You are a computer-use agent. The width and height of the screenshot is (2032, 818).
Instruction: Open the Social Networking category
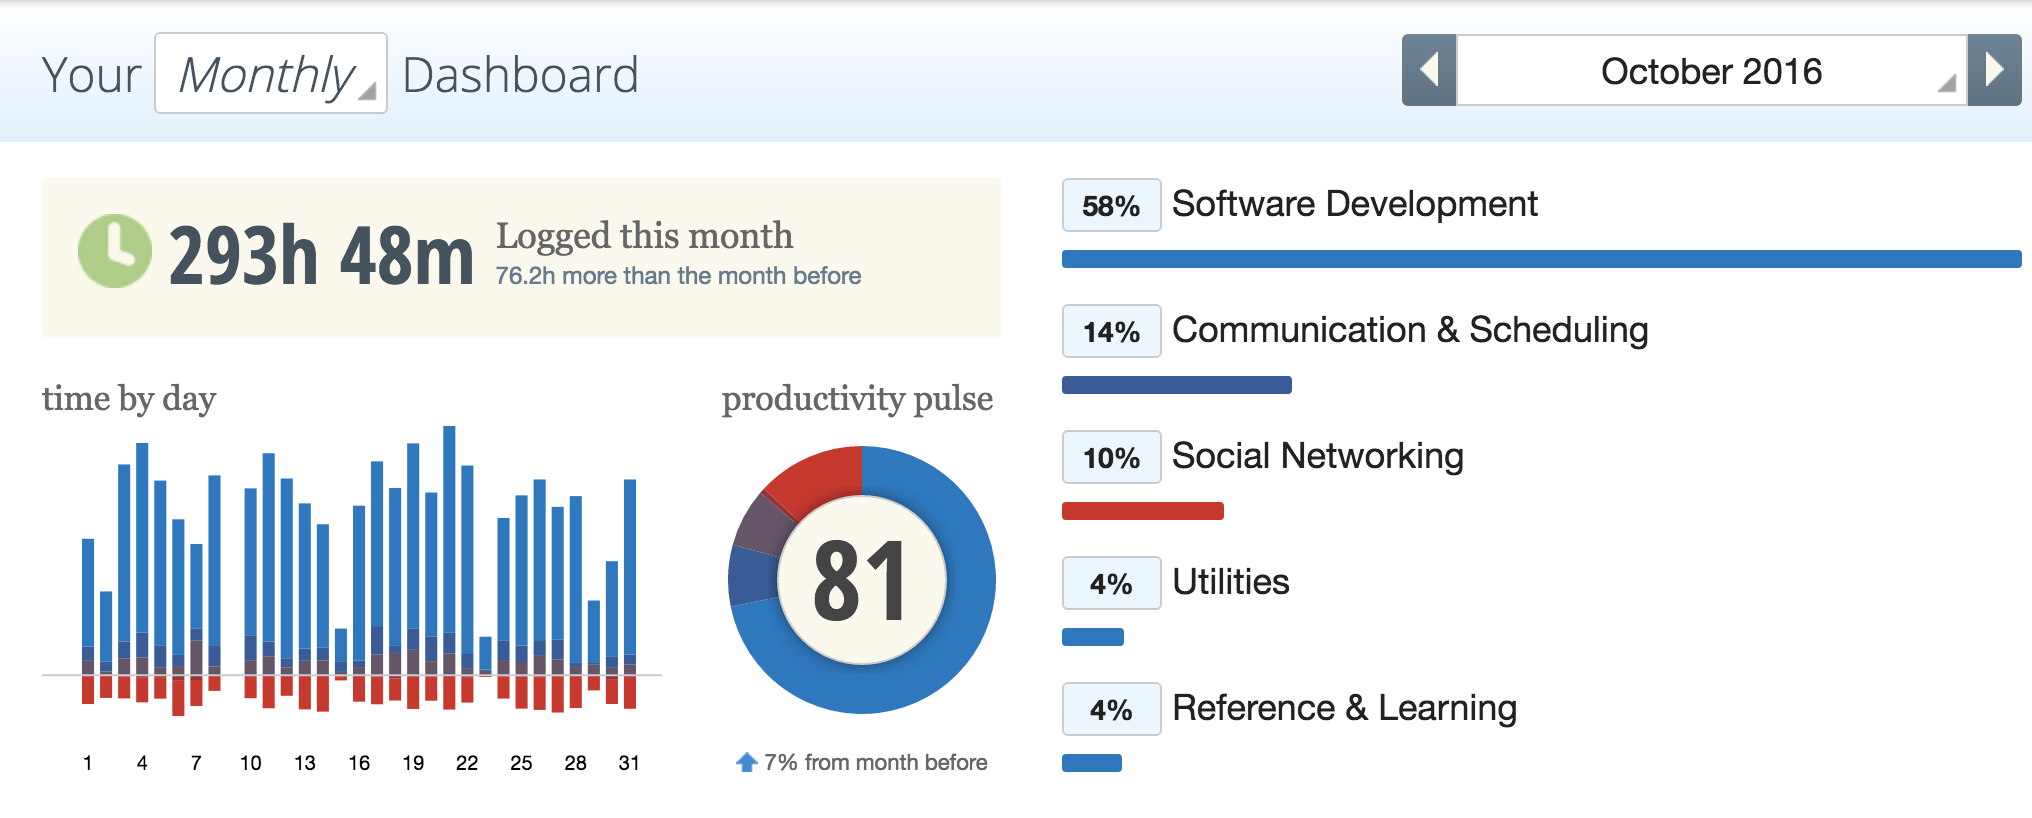pos(1317,456)
